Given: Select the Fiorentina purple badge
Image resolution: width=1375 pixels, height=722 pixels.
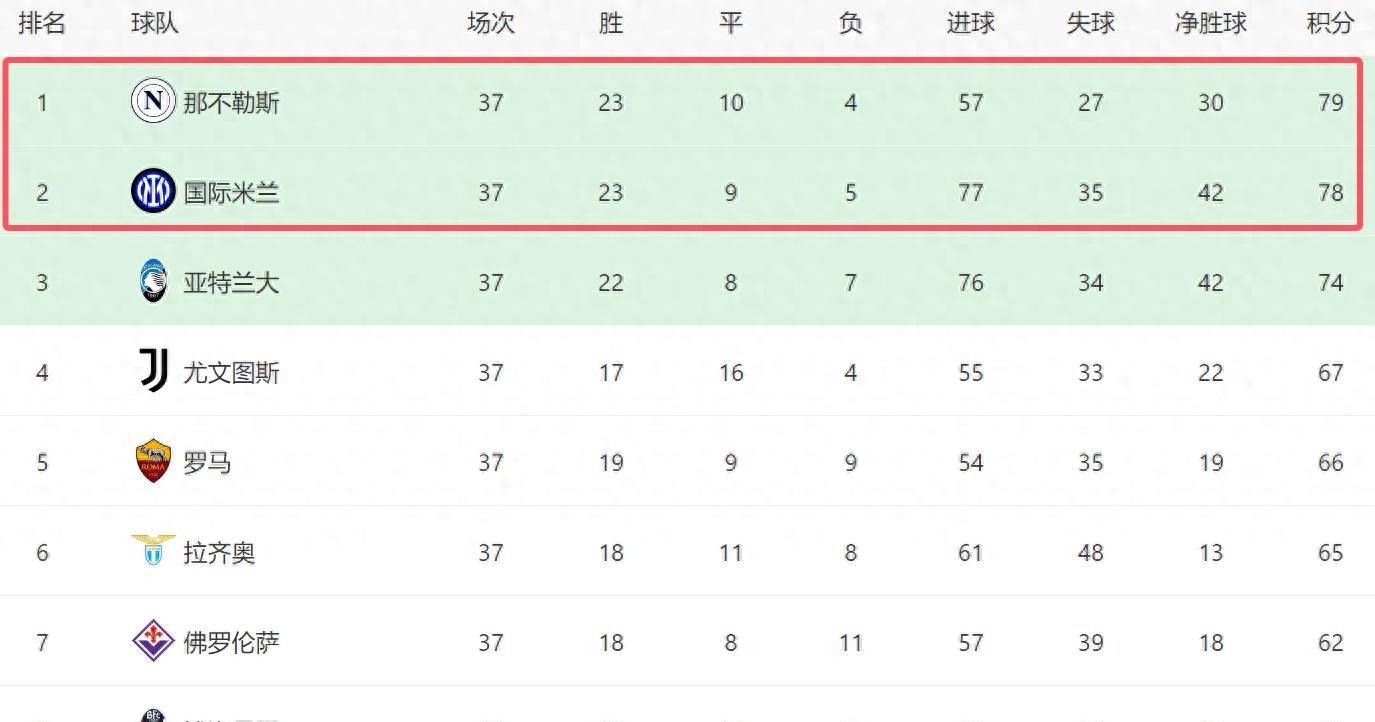Looking at the screenshot, I should [153, 641].
